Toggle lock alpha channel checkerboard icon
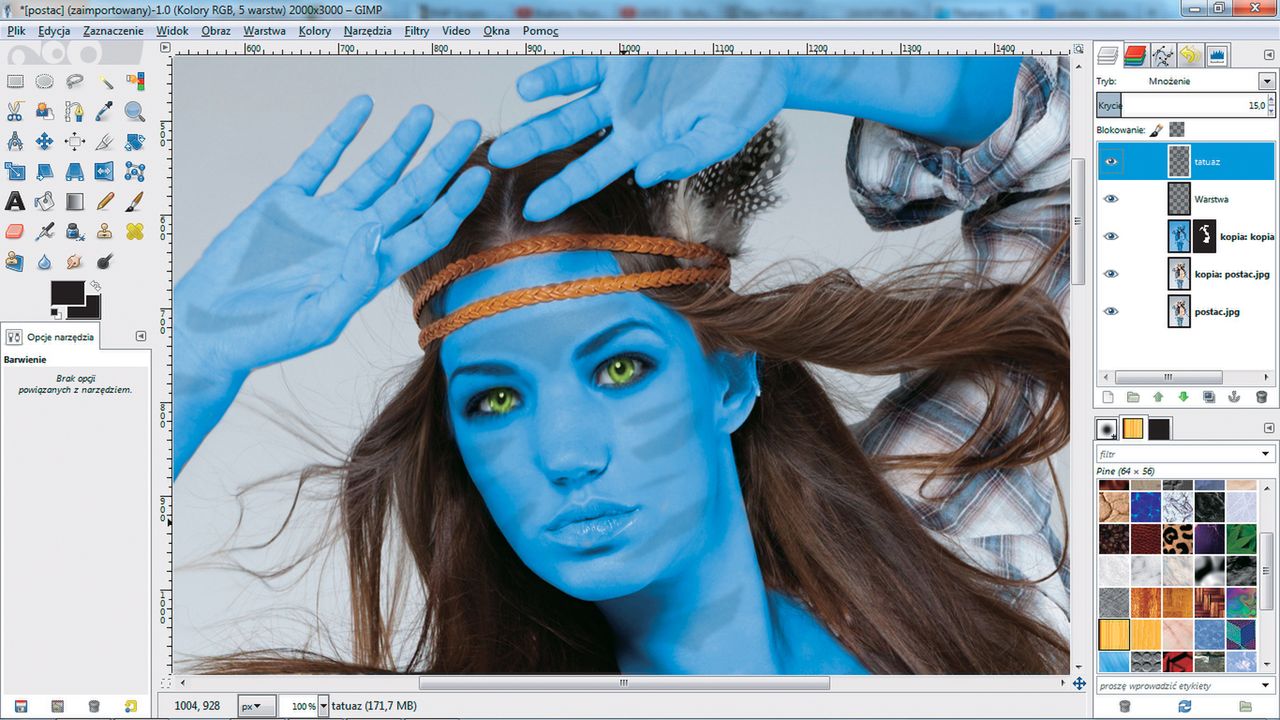1280x720 pixels. pyautogui.click(x=1177, y=130)
